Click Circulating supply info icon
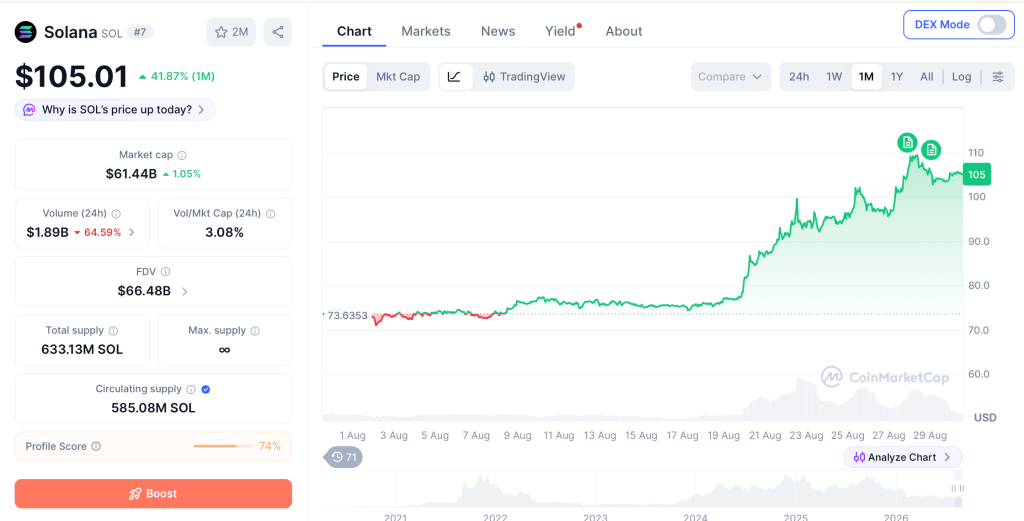The width and height of the screenshot is (1024, 521). (x=191, y=389)
